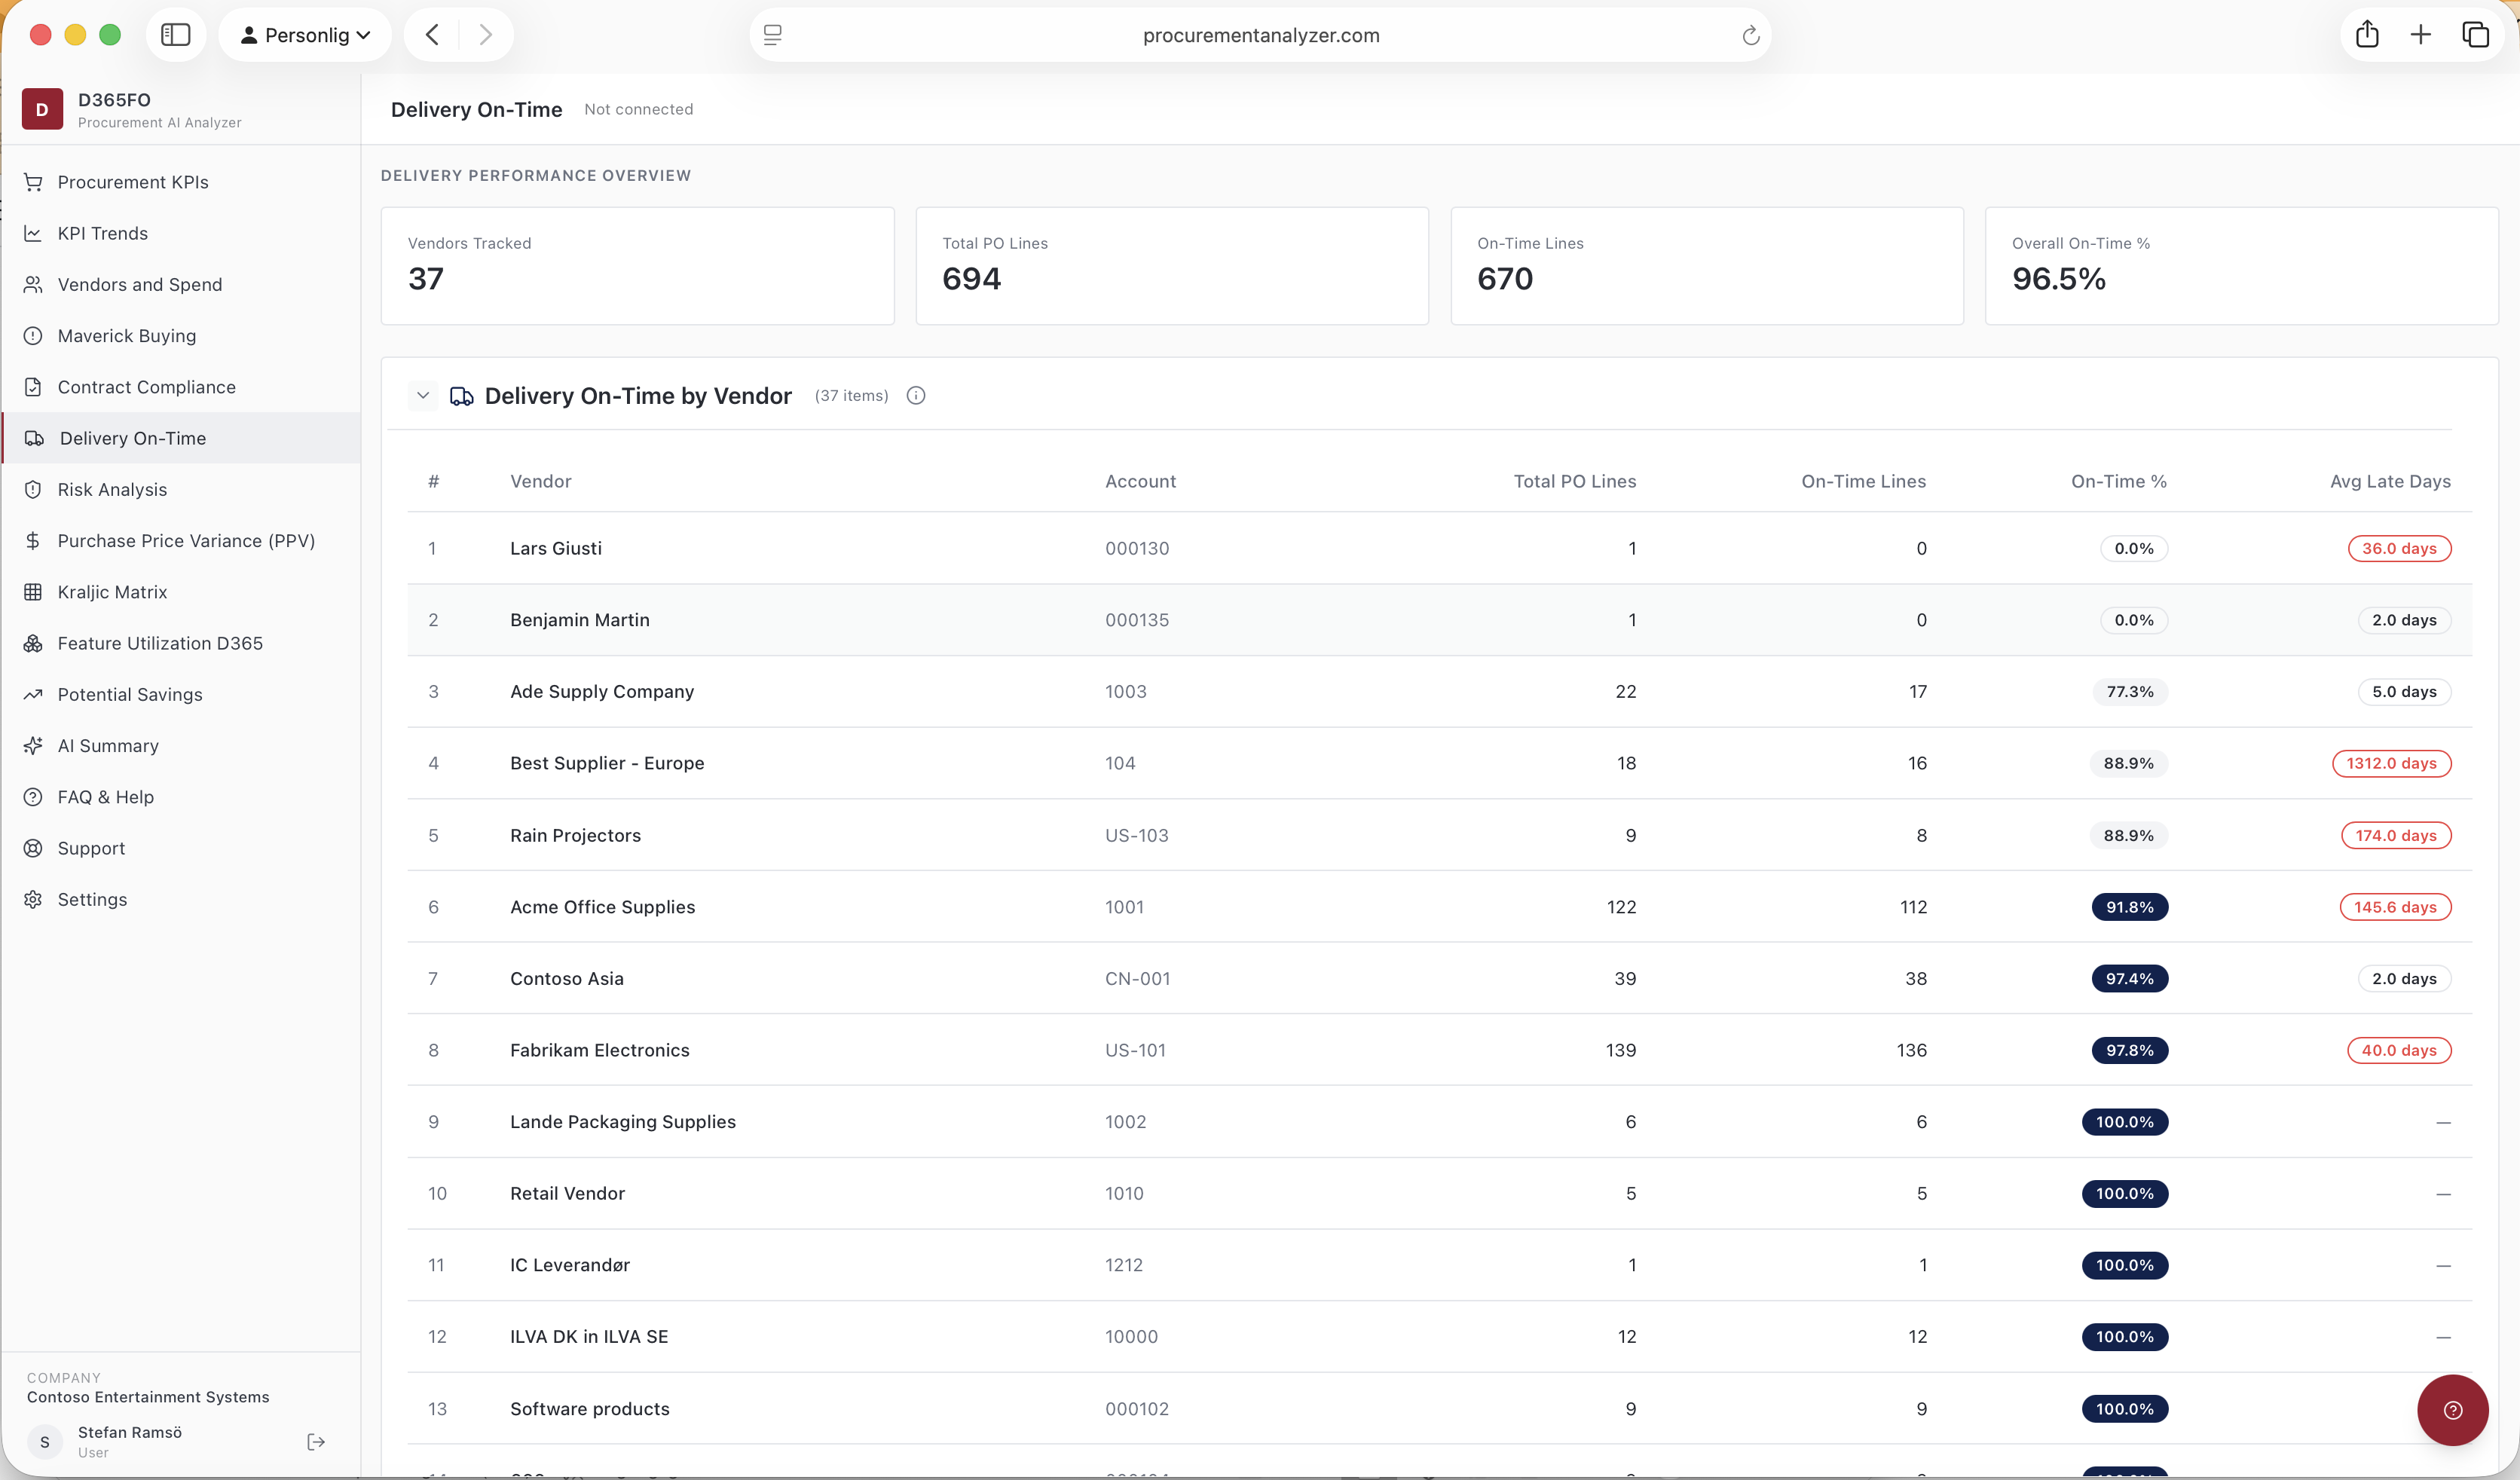Image resolution: width=2520 pixels, height=1480 pixels.
Task: Open the AI Summary page
Action: [x=108, y=746]
